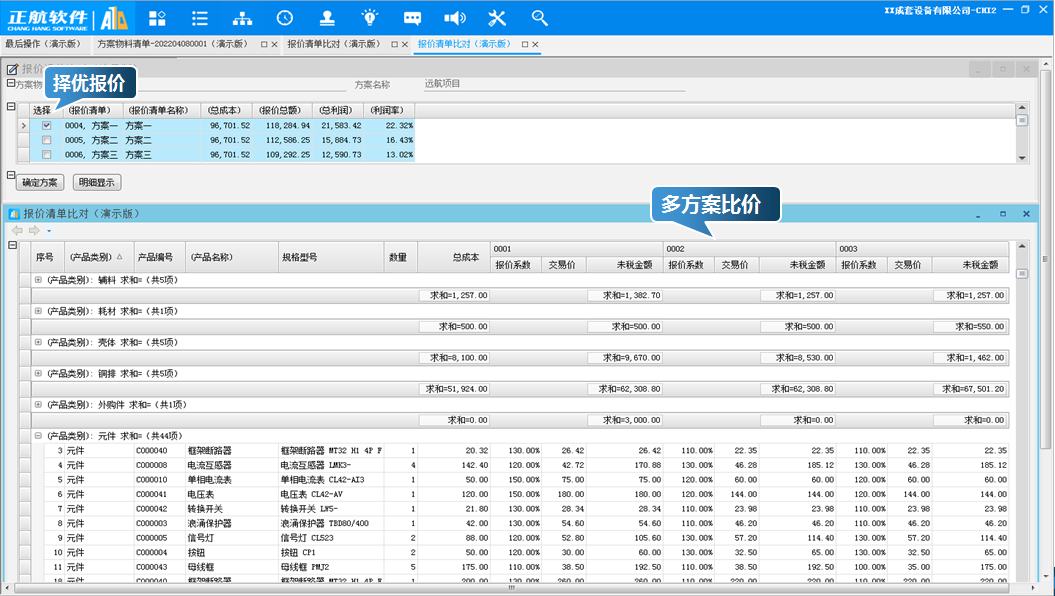This screenshot has width=1055, height=596.
Task: Open the dashboard grid icon in top toolbar
Action: (157, 18)
